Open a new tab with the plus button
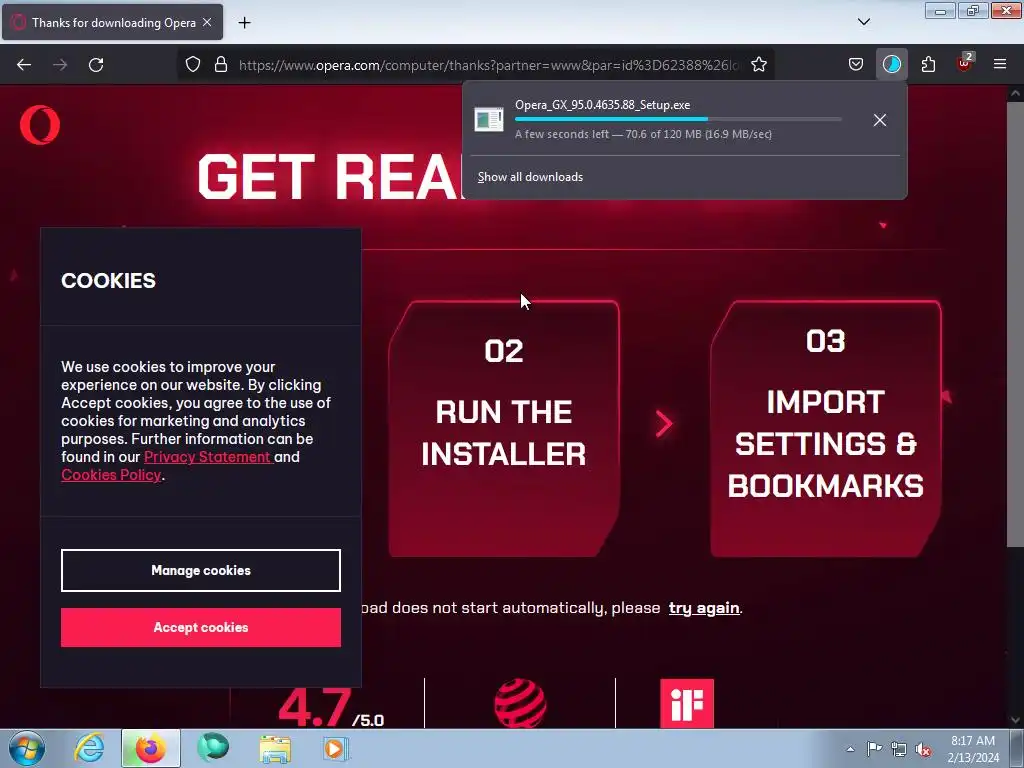Image resolution: width=1024 pixels, height=768 pixels. coord(244,23)
